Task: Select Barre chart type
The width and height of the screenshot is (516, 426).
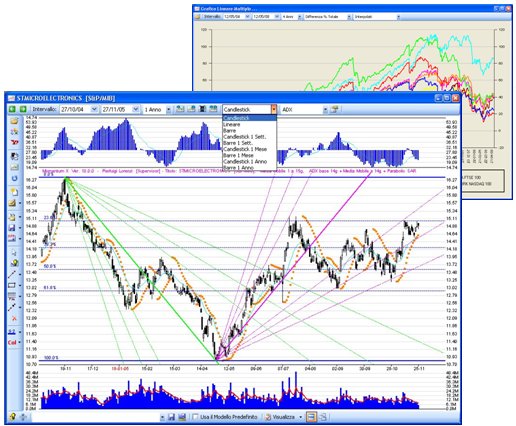Action: 249,131
